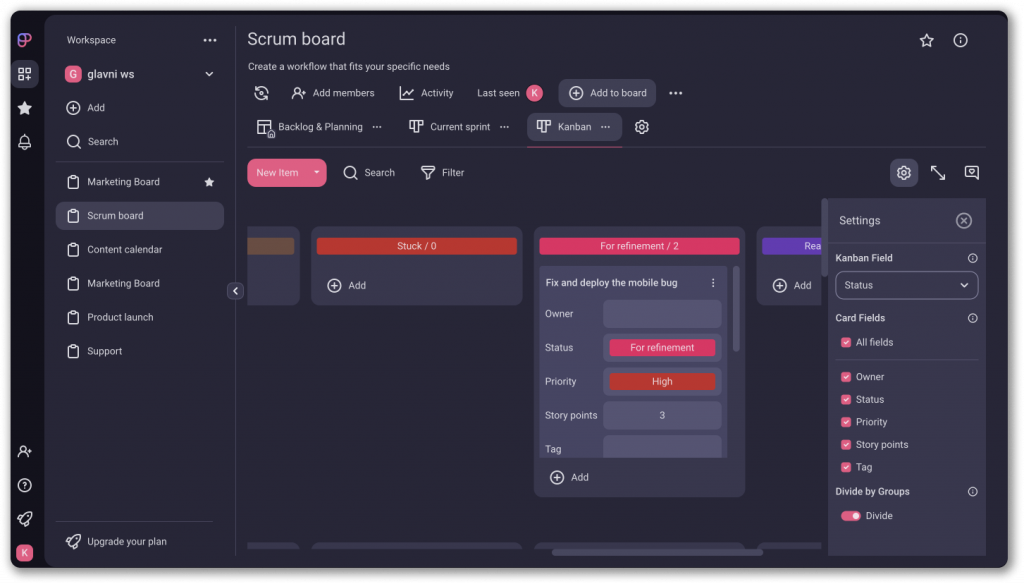1024x584 pixels.
Task: Open favorites star in left rail
Action: [25, 108]
